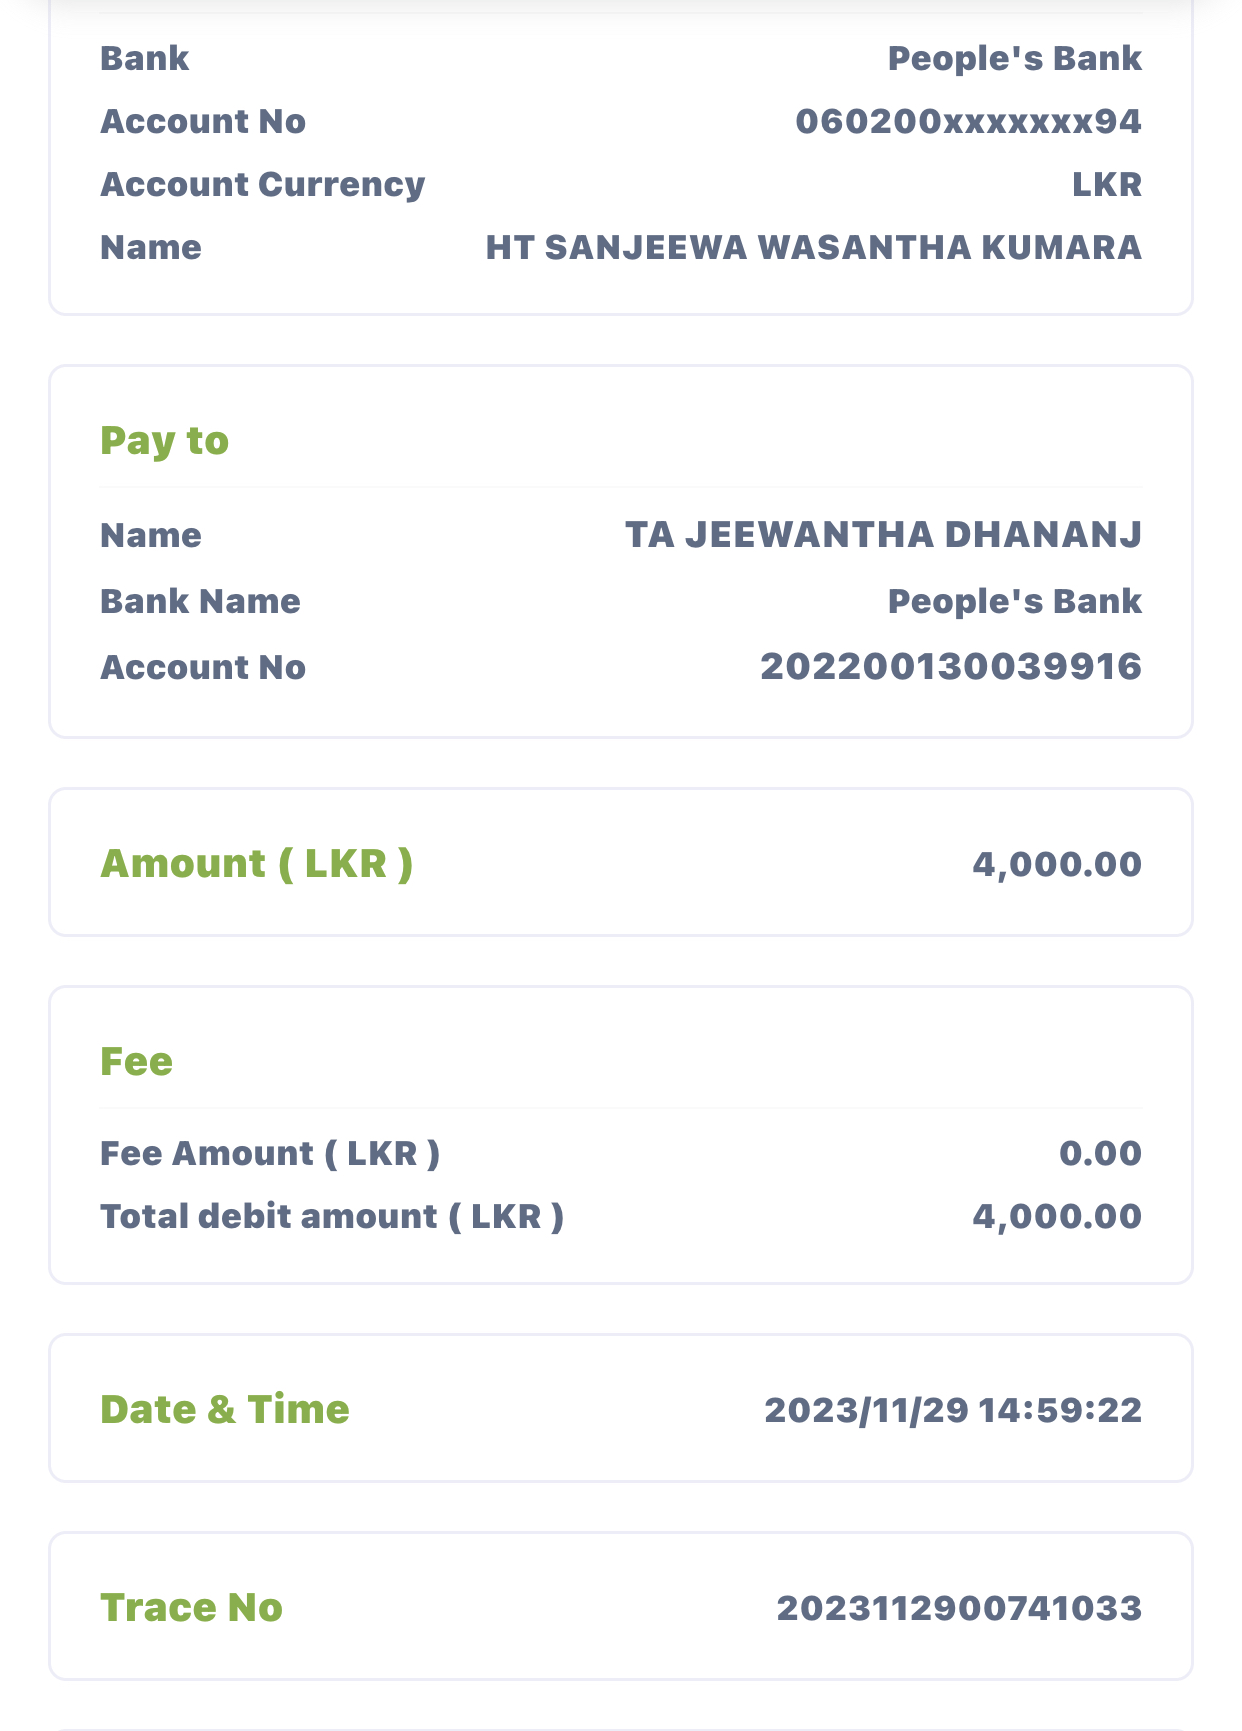Click the Bank Name label
1242x1731 pixels.
click(x=200, y=602)
